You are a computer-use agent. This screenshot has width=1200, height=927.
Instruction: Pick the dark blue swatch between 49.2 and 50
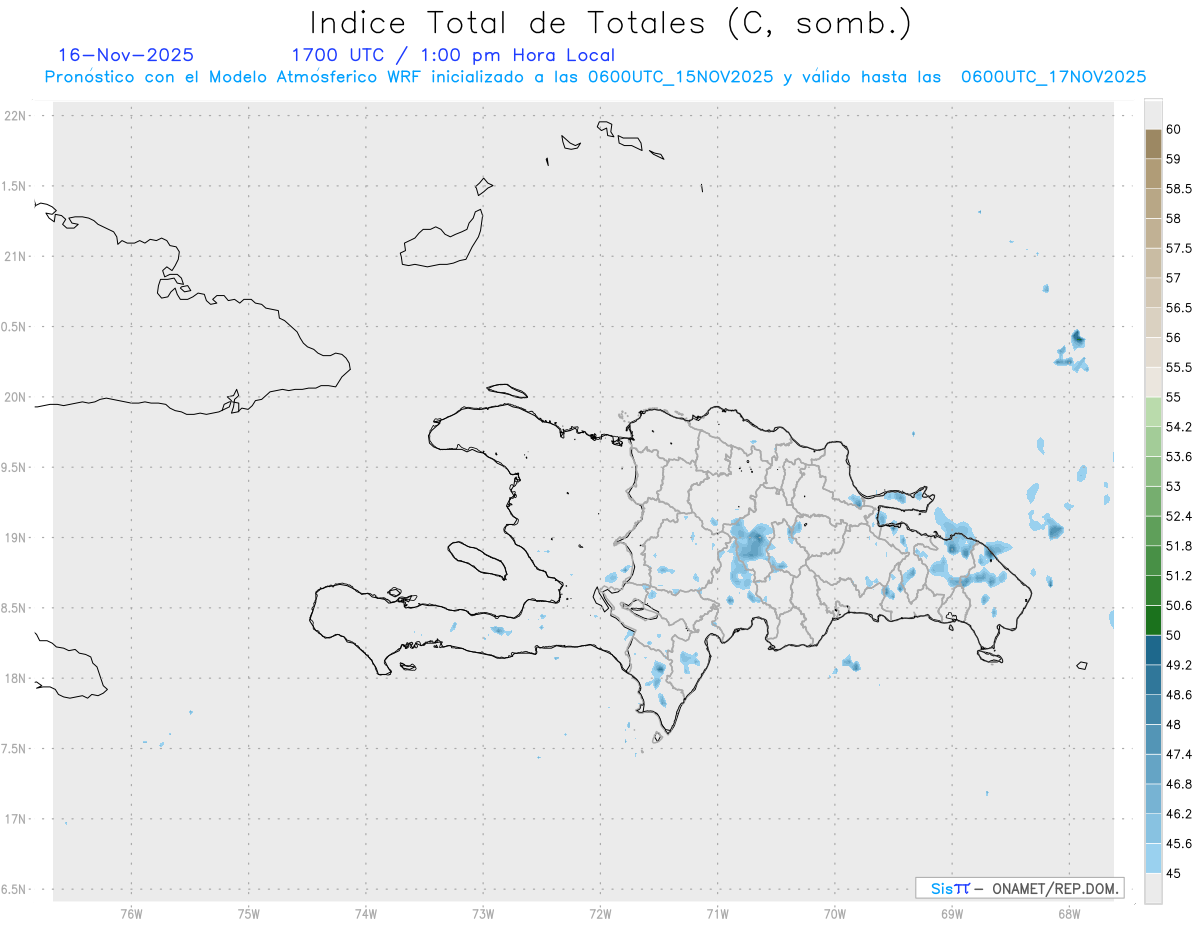(x=1153, y=650)
